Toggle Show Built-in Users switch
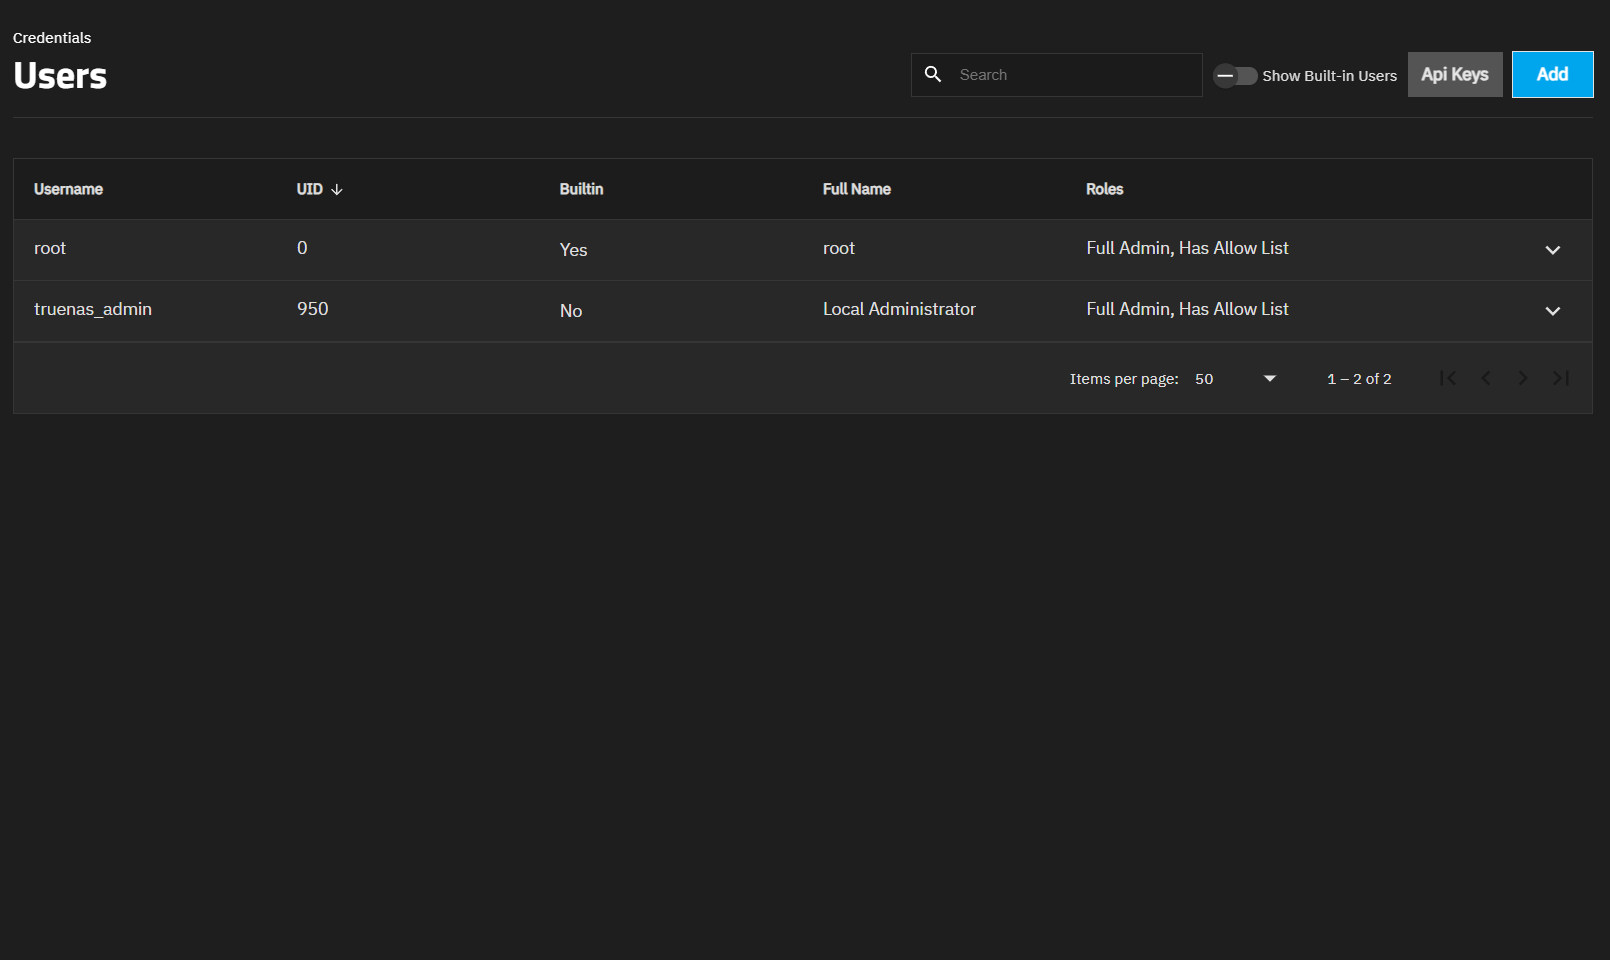The width and height of the screenshot is (1610, 960). (x=1235, y=76)
